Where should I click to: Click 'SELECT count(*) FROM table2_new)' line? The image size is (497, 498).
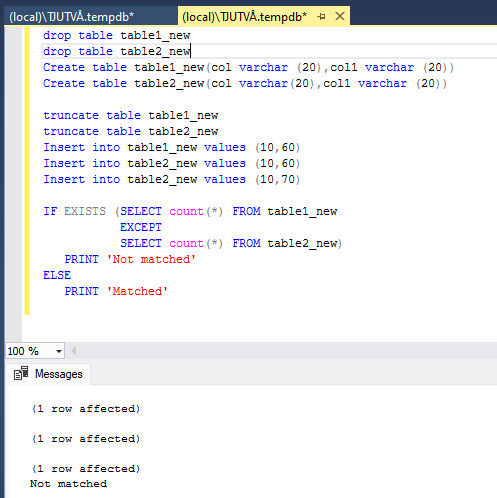[x=231, y=243]
